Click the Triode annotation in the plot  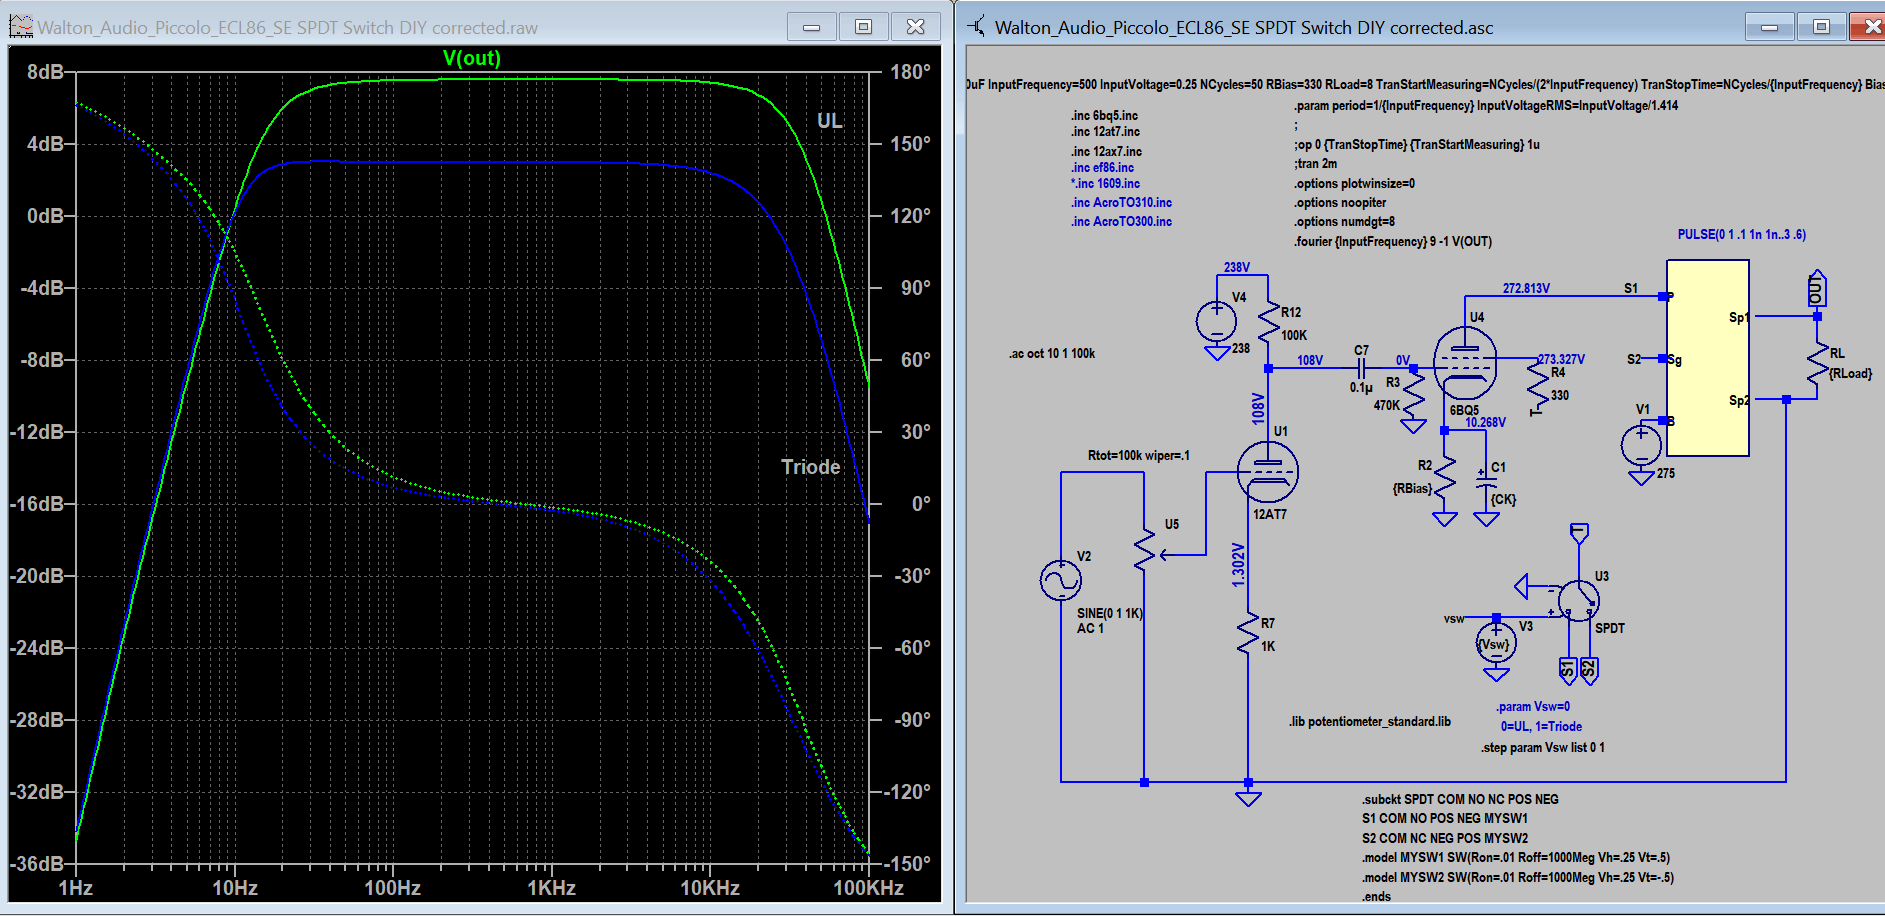[811, 467]
